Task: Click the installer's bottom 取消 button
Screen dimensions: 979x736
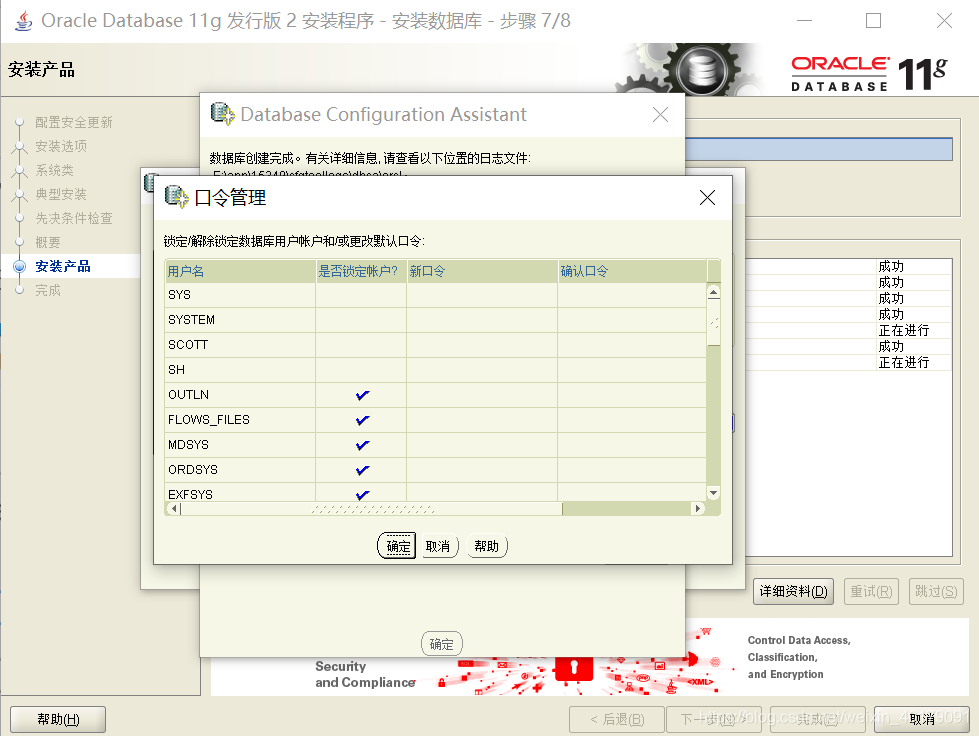Action: (x=922, y=719)
